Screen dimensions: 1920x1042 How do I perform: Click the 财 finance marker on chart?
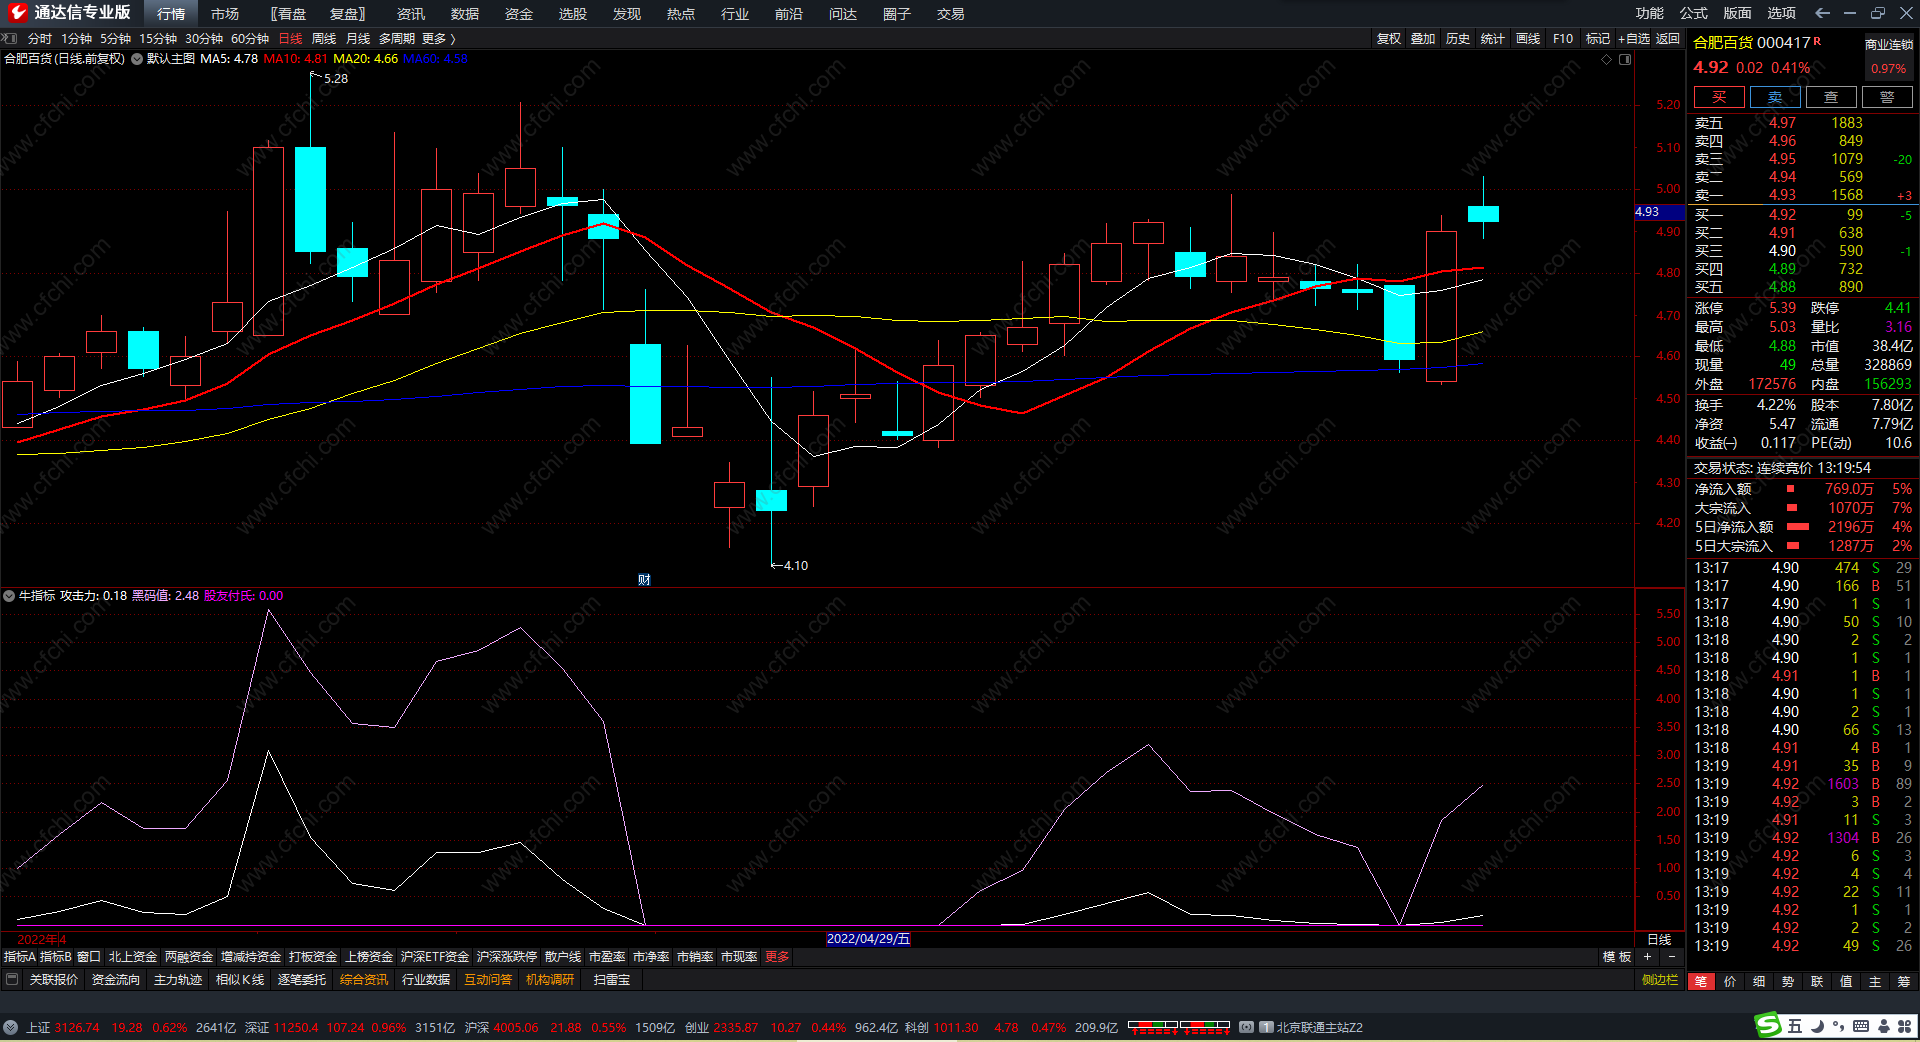point(644,580)
